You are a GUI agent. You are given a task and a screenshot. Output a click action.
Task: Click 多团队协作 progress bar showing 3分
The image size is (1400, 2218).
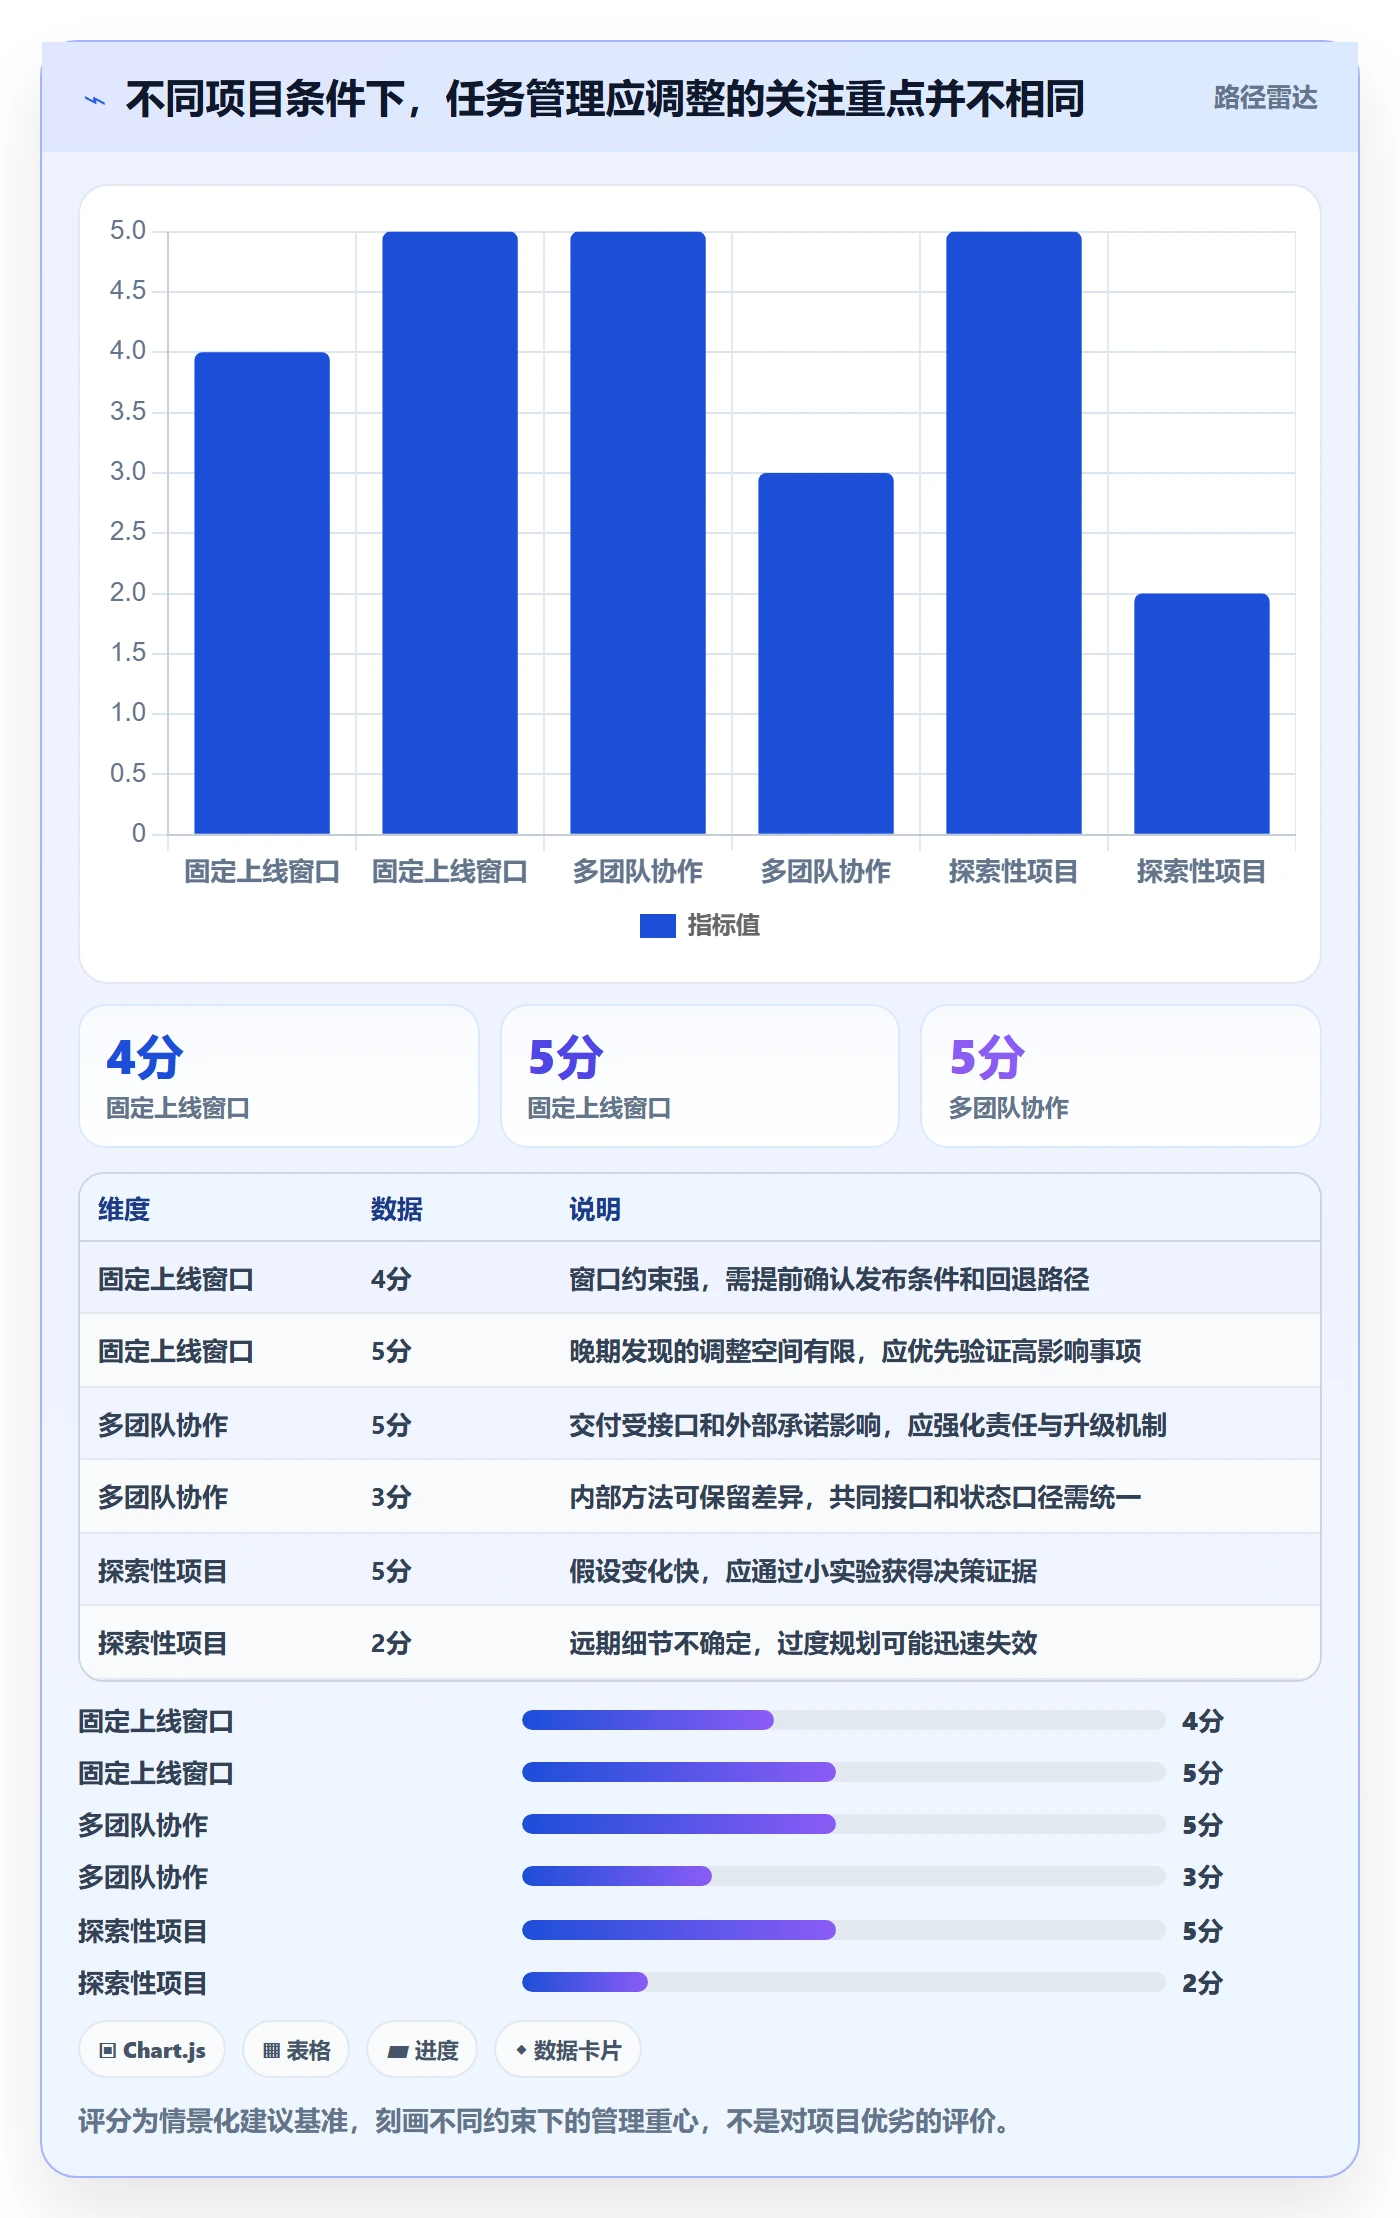pos(844,1876)
